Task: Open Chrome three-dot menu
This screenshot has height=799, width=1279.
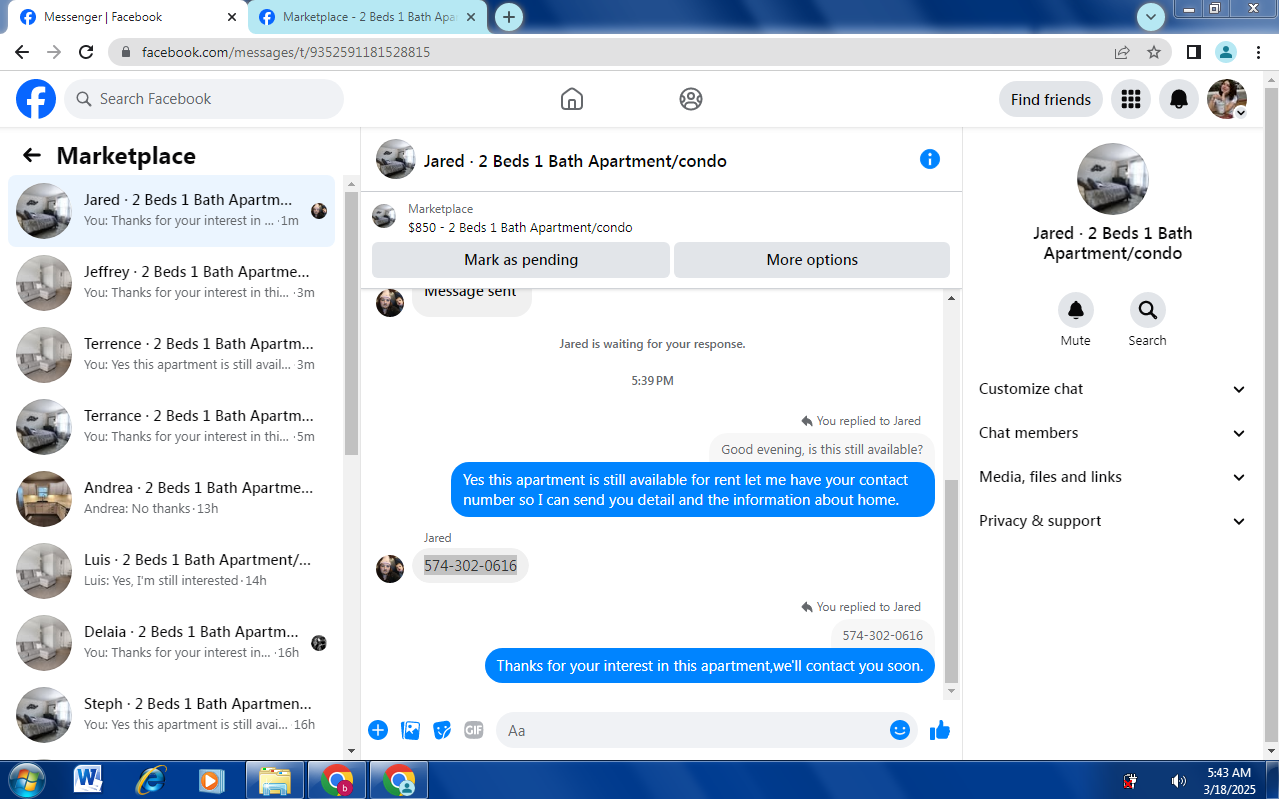Action: coord(1257,52)
